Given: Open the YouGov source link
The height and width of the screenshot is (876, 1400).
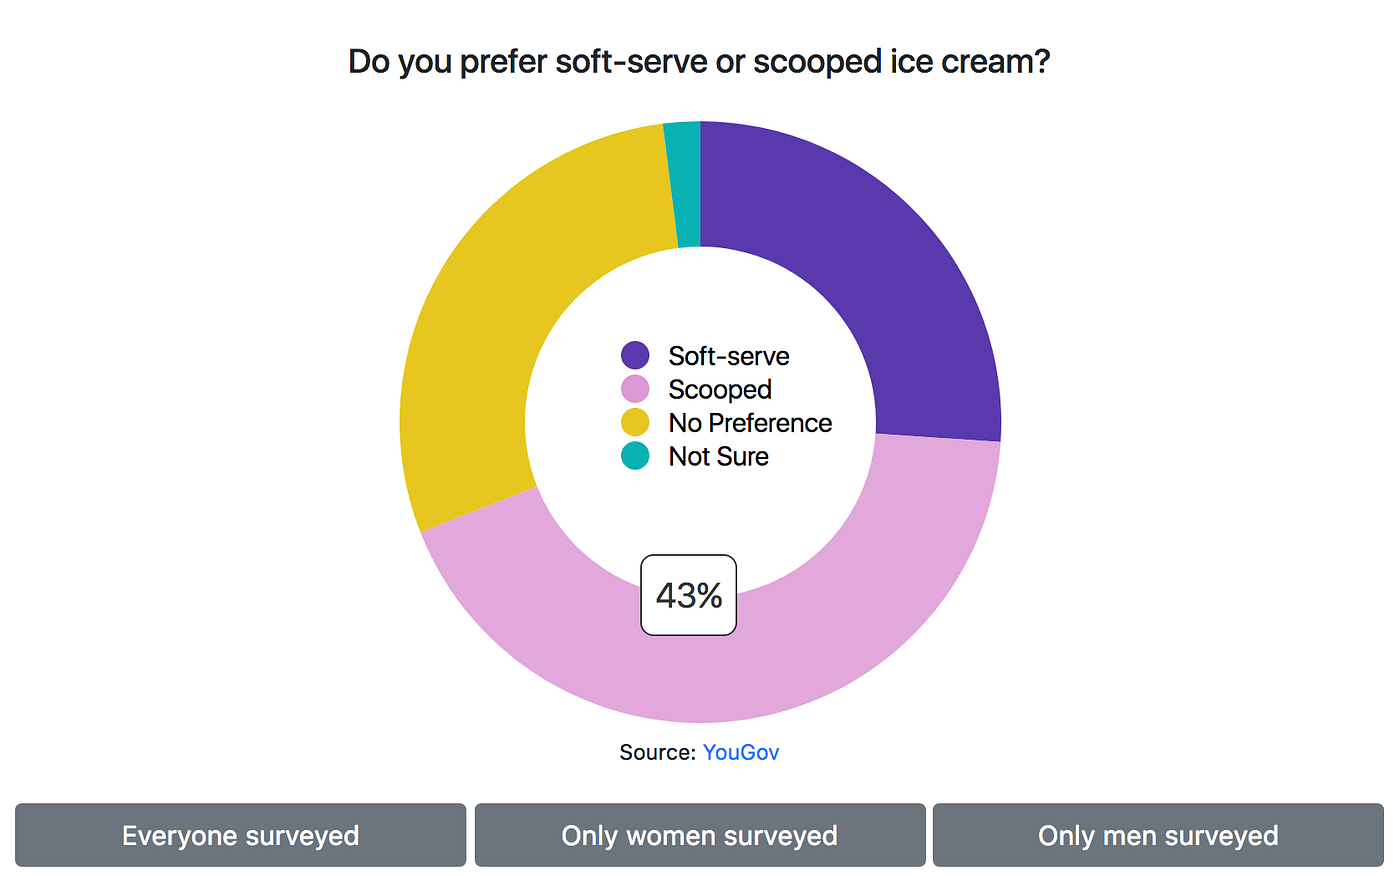Looking at the screenshot, I should 741,752.
